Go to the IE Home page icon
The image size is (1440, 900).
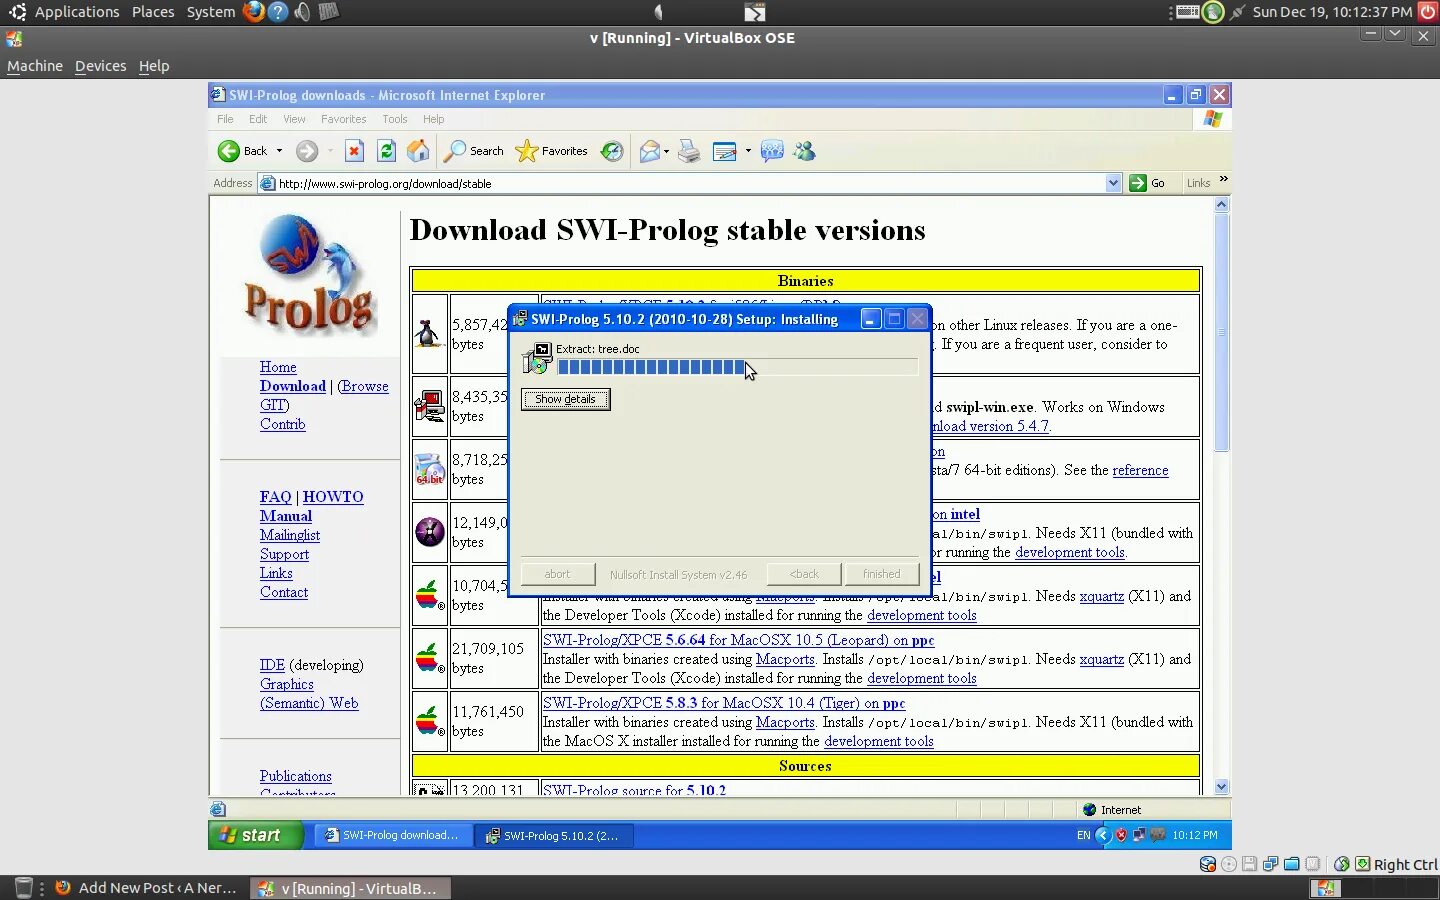[x=418, y=151]
